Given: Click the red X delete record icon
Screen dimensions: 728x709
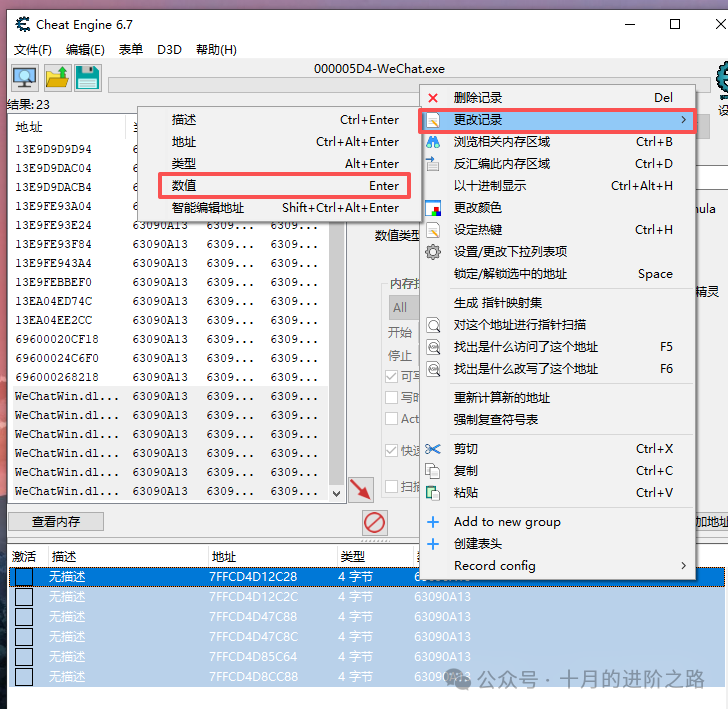Looking at the screenshot, I should click(433, 98).
